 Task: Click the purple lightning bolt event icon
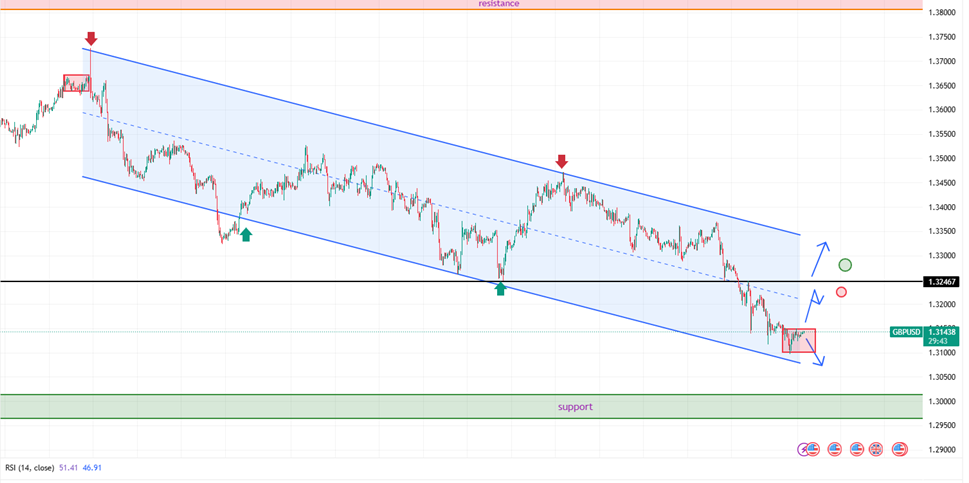803,449
